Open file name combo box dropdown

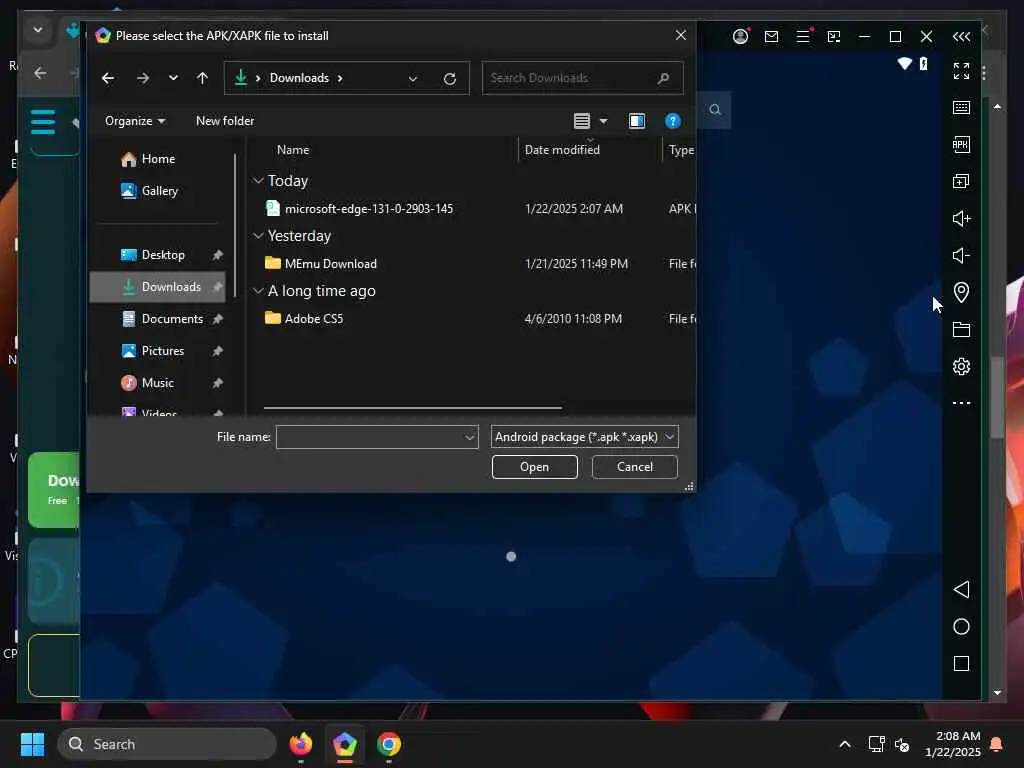click(x=470, y=437)
